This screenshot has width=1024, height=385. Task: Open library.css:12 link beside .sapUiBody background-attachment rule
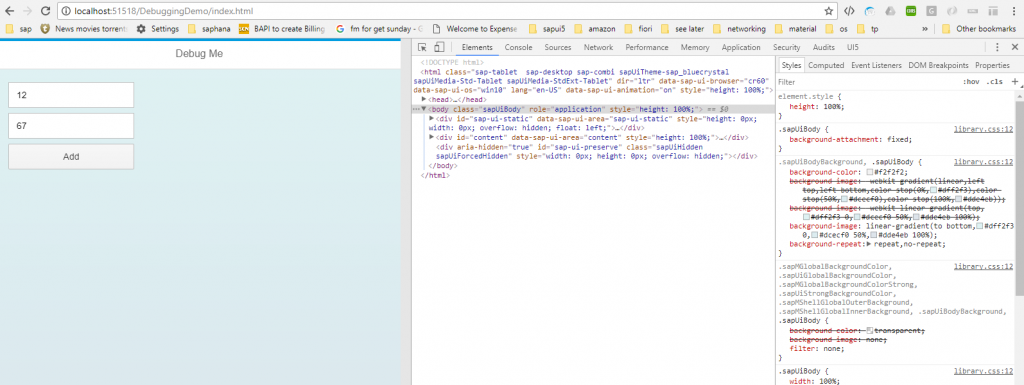tap(983, 129)
